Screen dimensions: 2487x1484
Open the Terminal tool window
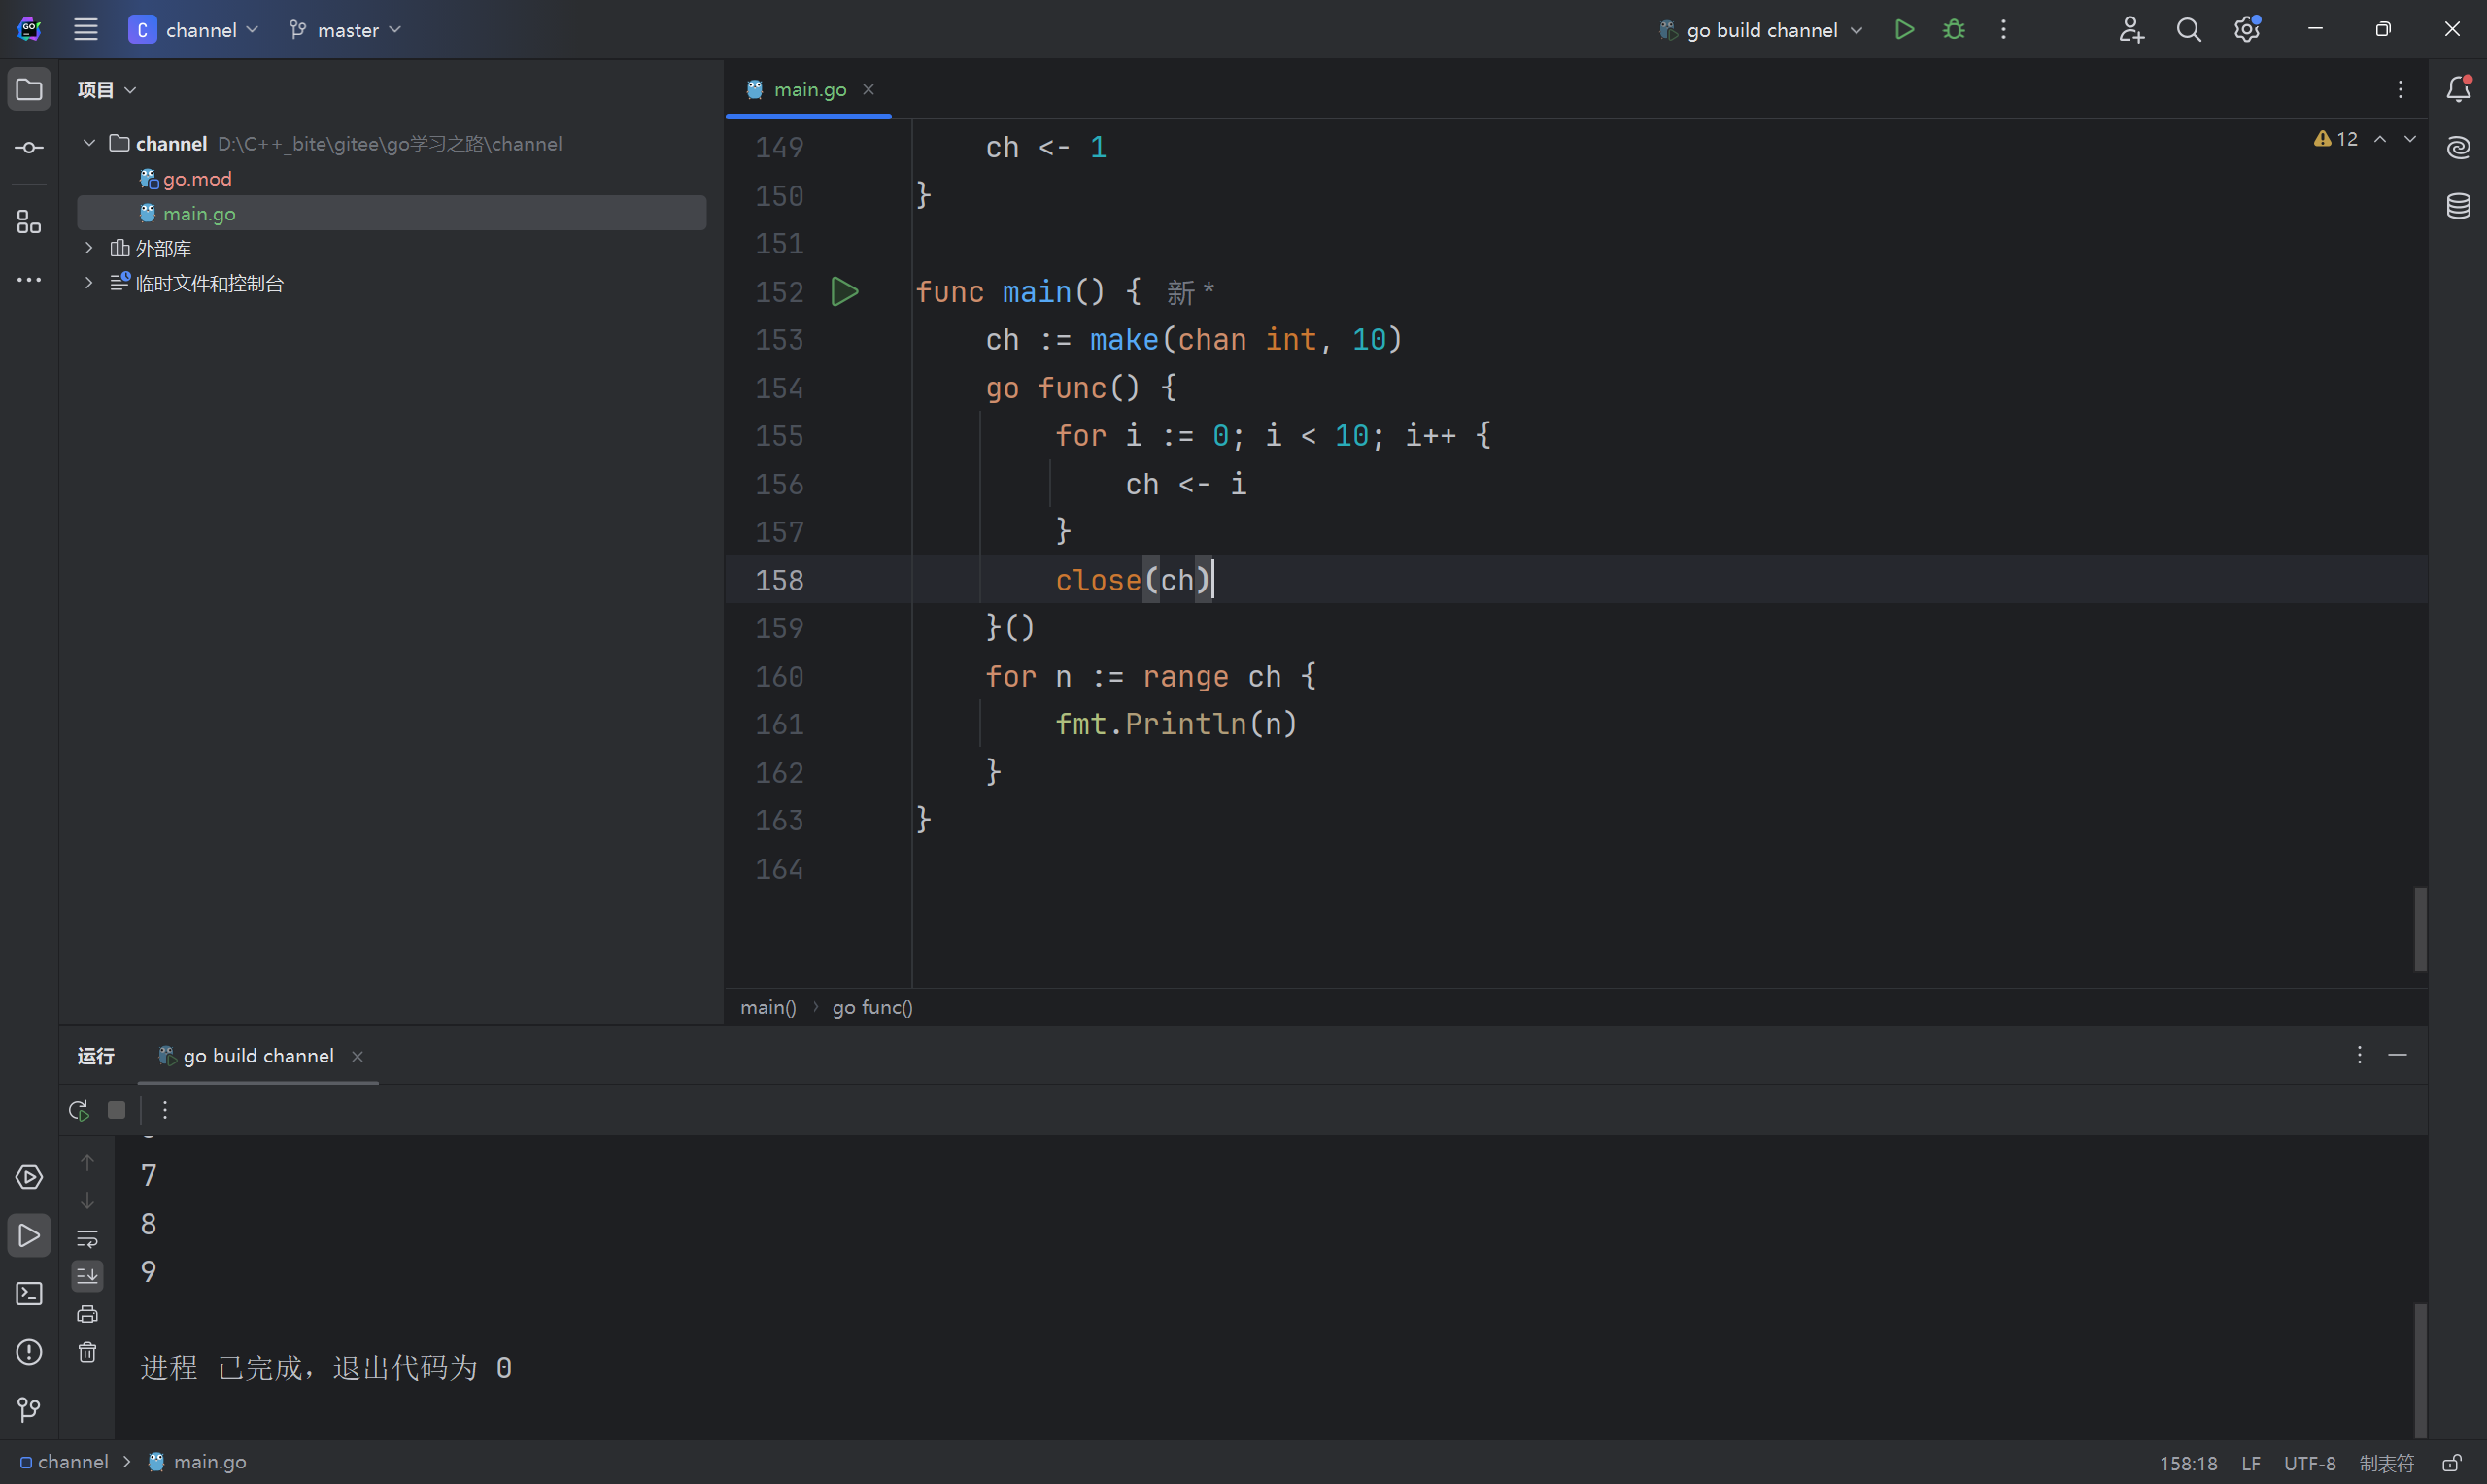[29, 1294]
